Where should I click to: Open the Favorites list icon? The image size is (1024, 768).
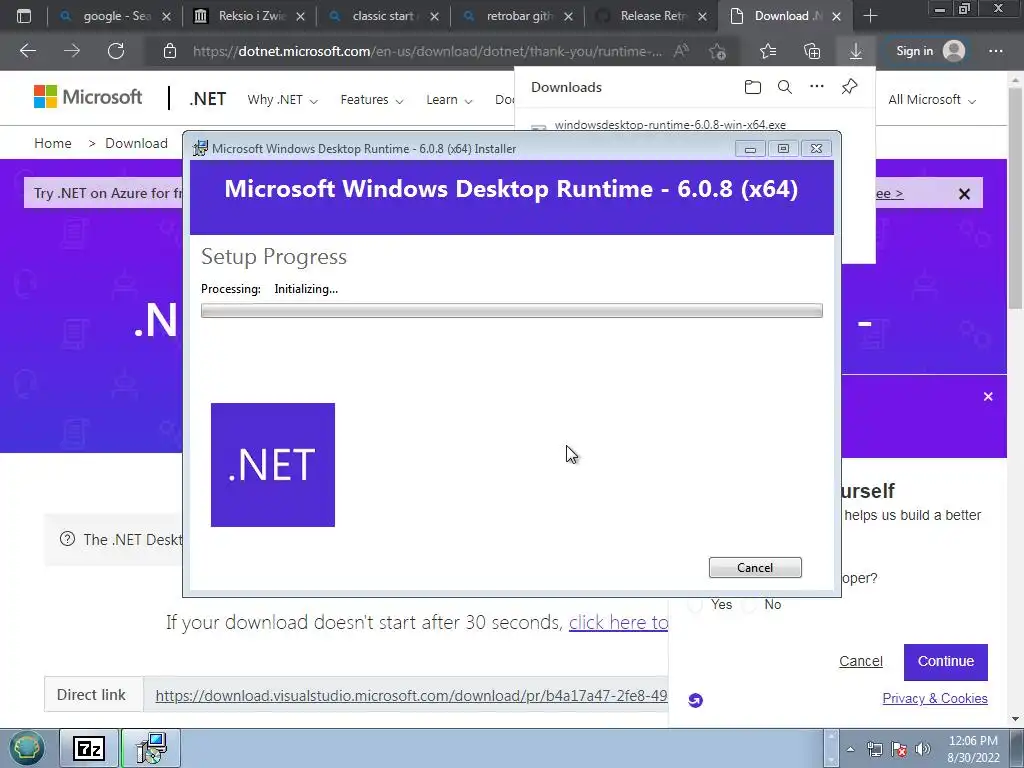768,51
